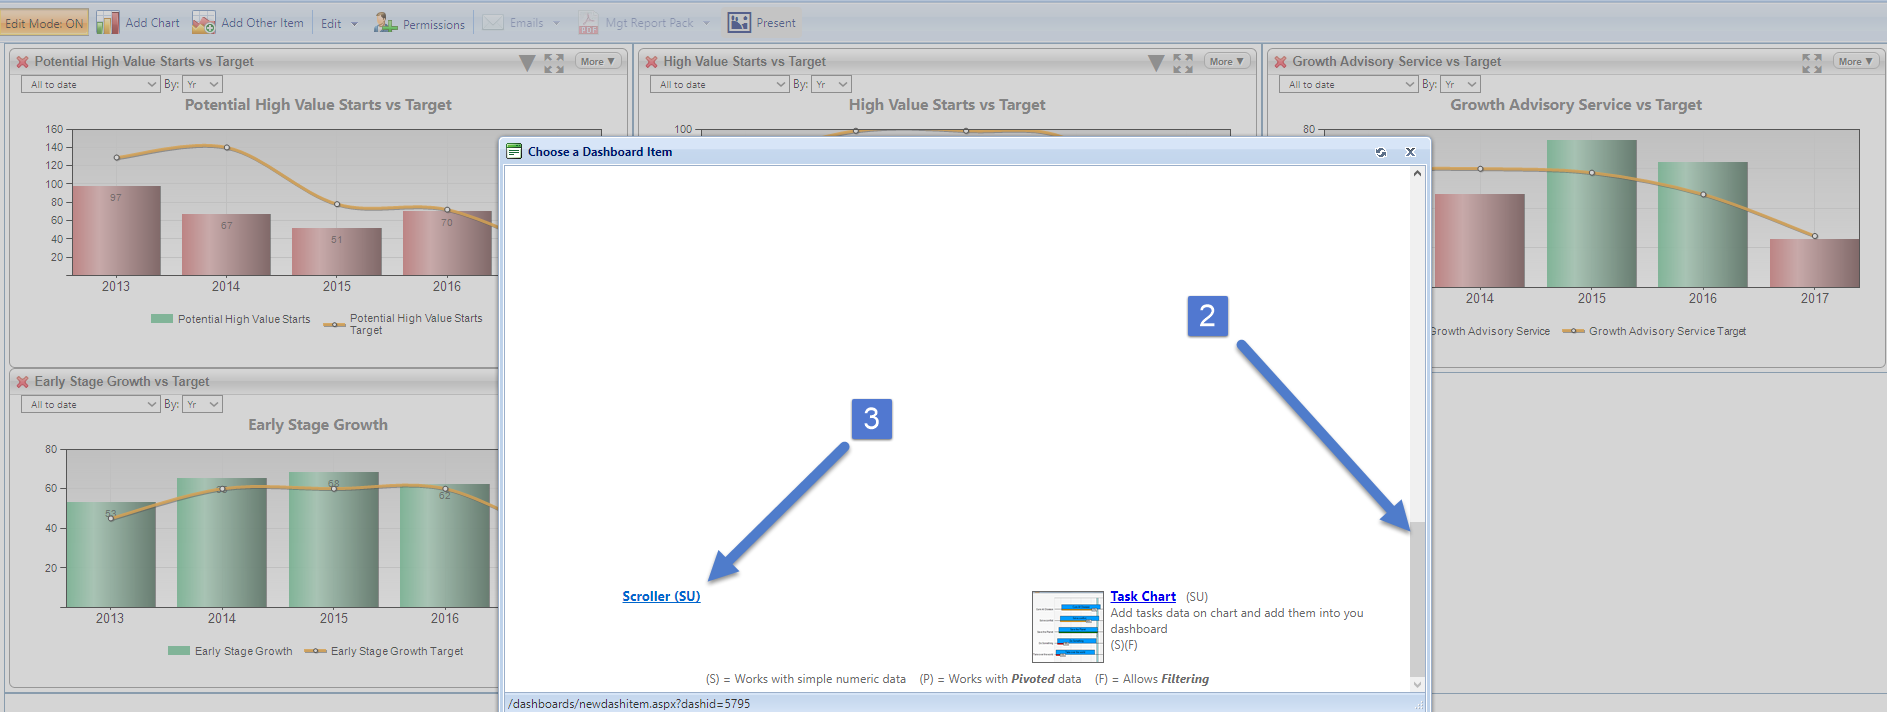Click the Choose a Dashboard Item dialog title icon
This screenshot has height=712, width=1887.
pos(514,152)
